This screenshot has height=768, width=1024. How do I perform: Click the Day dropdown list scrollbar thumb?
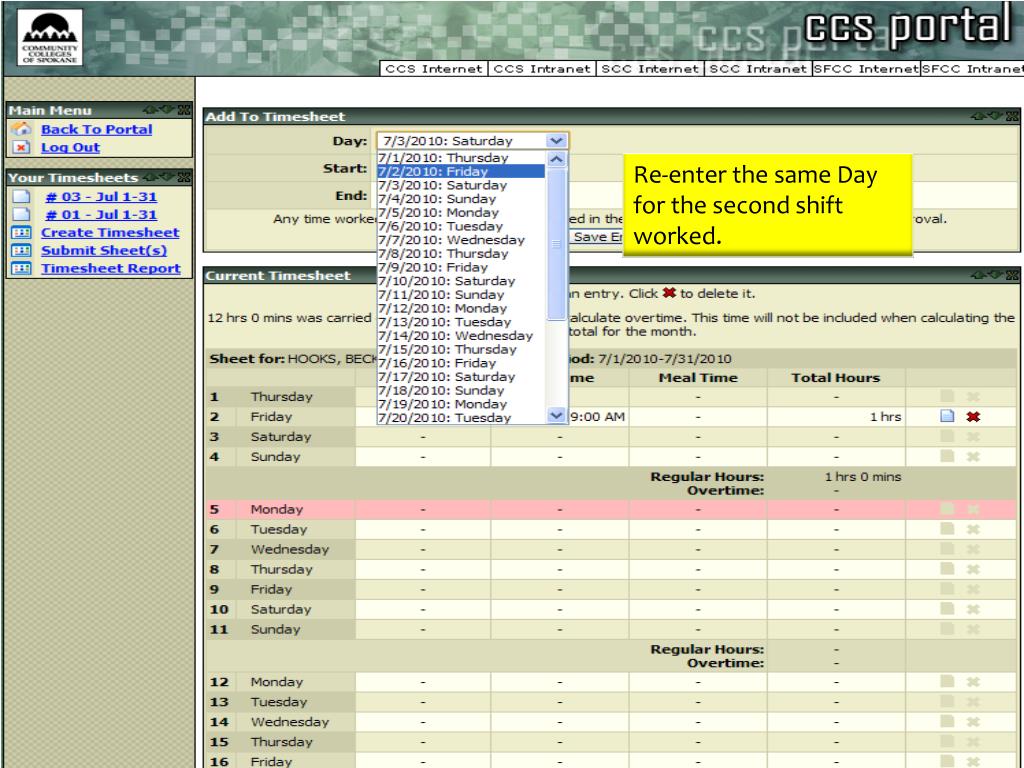556,244
